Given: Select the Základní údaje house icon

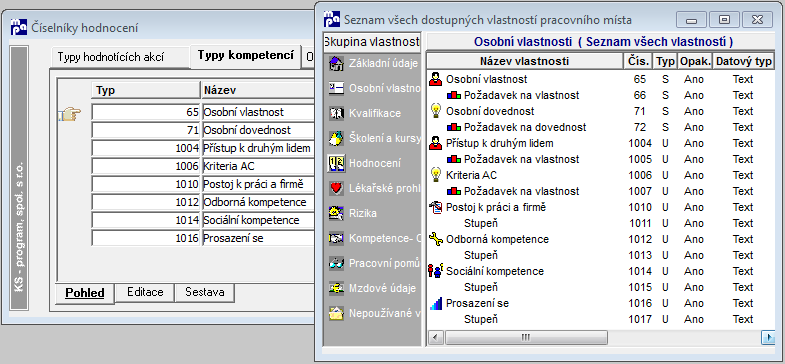Looking at the screenshot, I should coord(336,64).
